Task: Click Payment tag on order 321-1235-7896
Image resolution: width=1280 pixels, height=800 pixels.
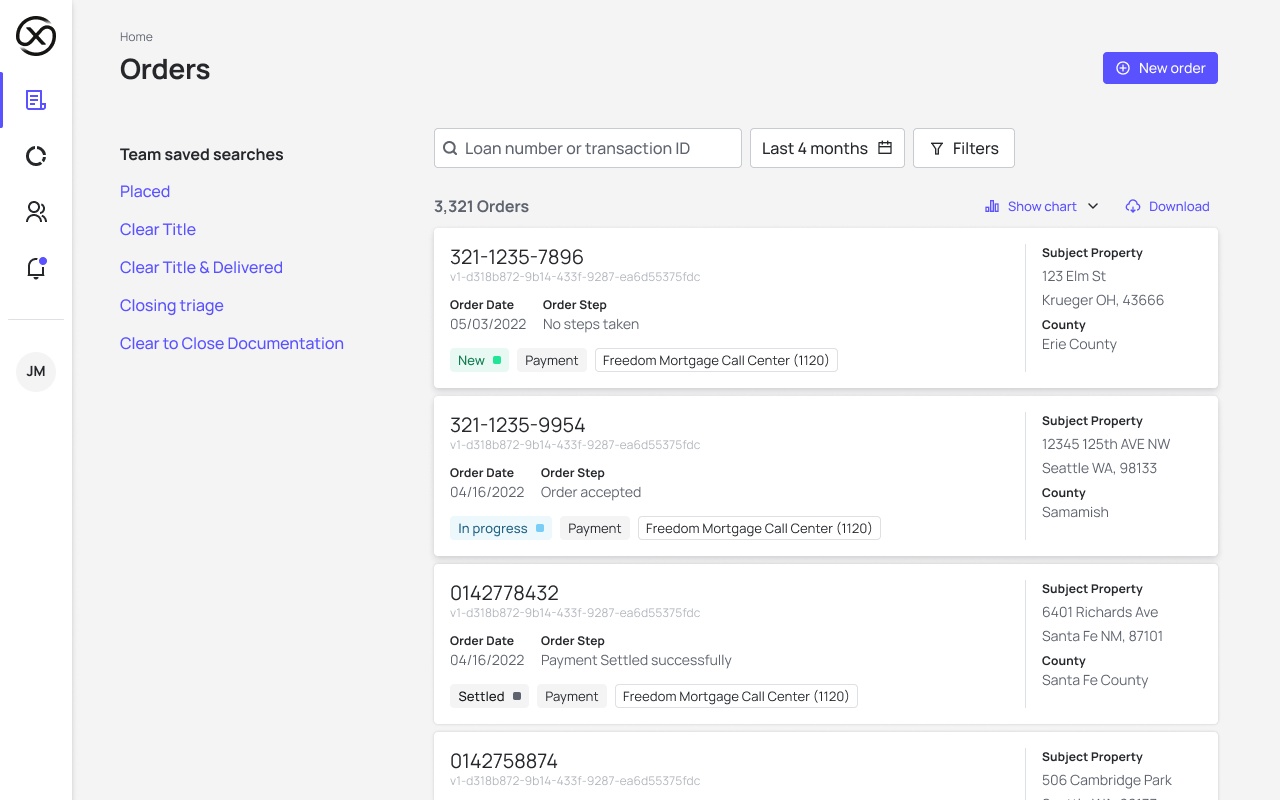Action: click(x=552, y=360)
